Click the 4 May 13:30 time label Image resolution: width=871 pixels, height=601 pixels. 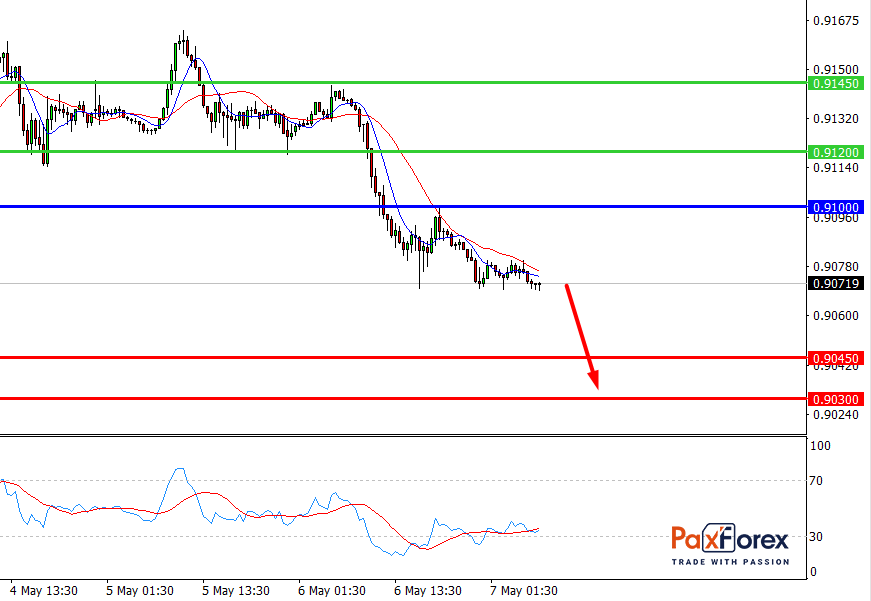point(44,590)
